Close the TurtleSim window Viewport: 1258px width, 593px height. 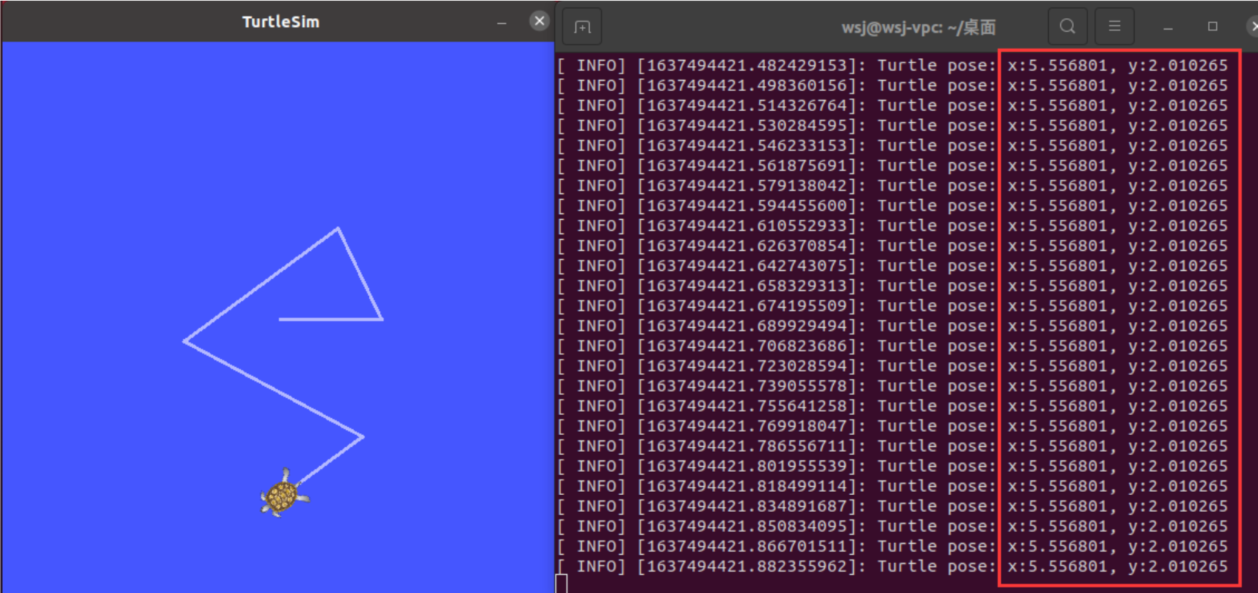pos(539,20)
